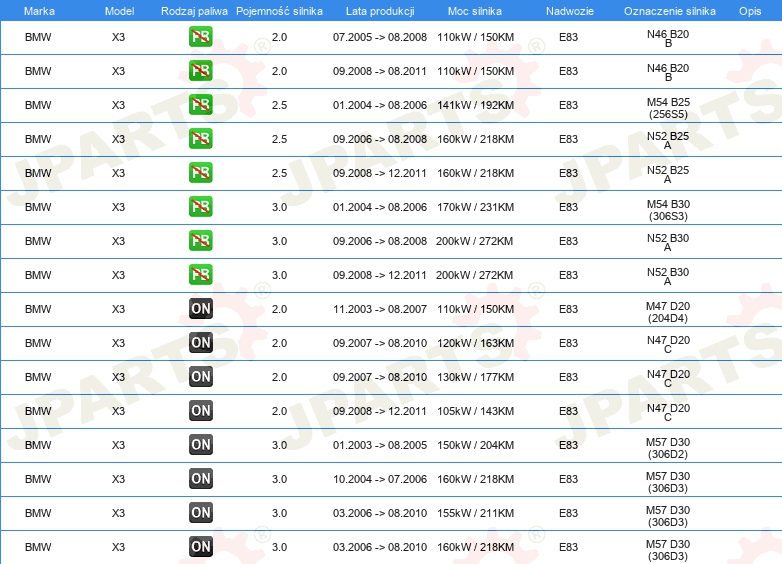This screenshot has width=782, height=564.
Task: Click the 155kW / 211KM power cell
Action: point(475,512)
